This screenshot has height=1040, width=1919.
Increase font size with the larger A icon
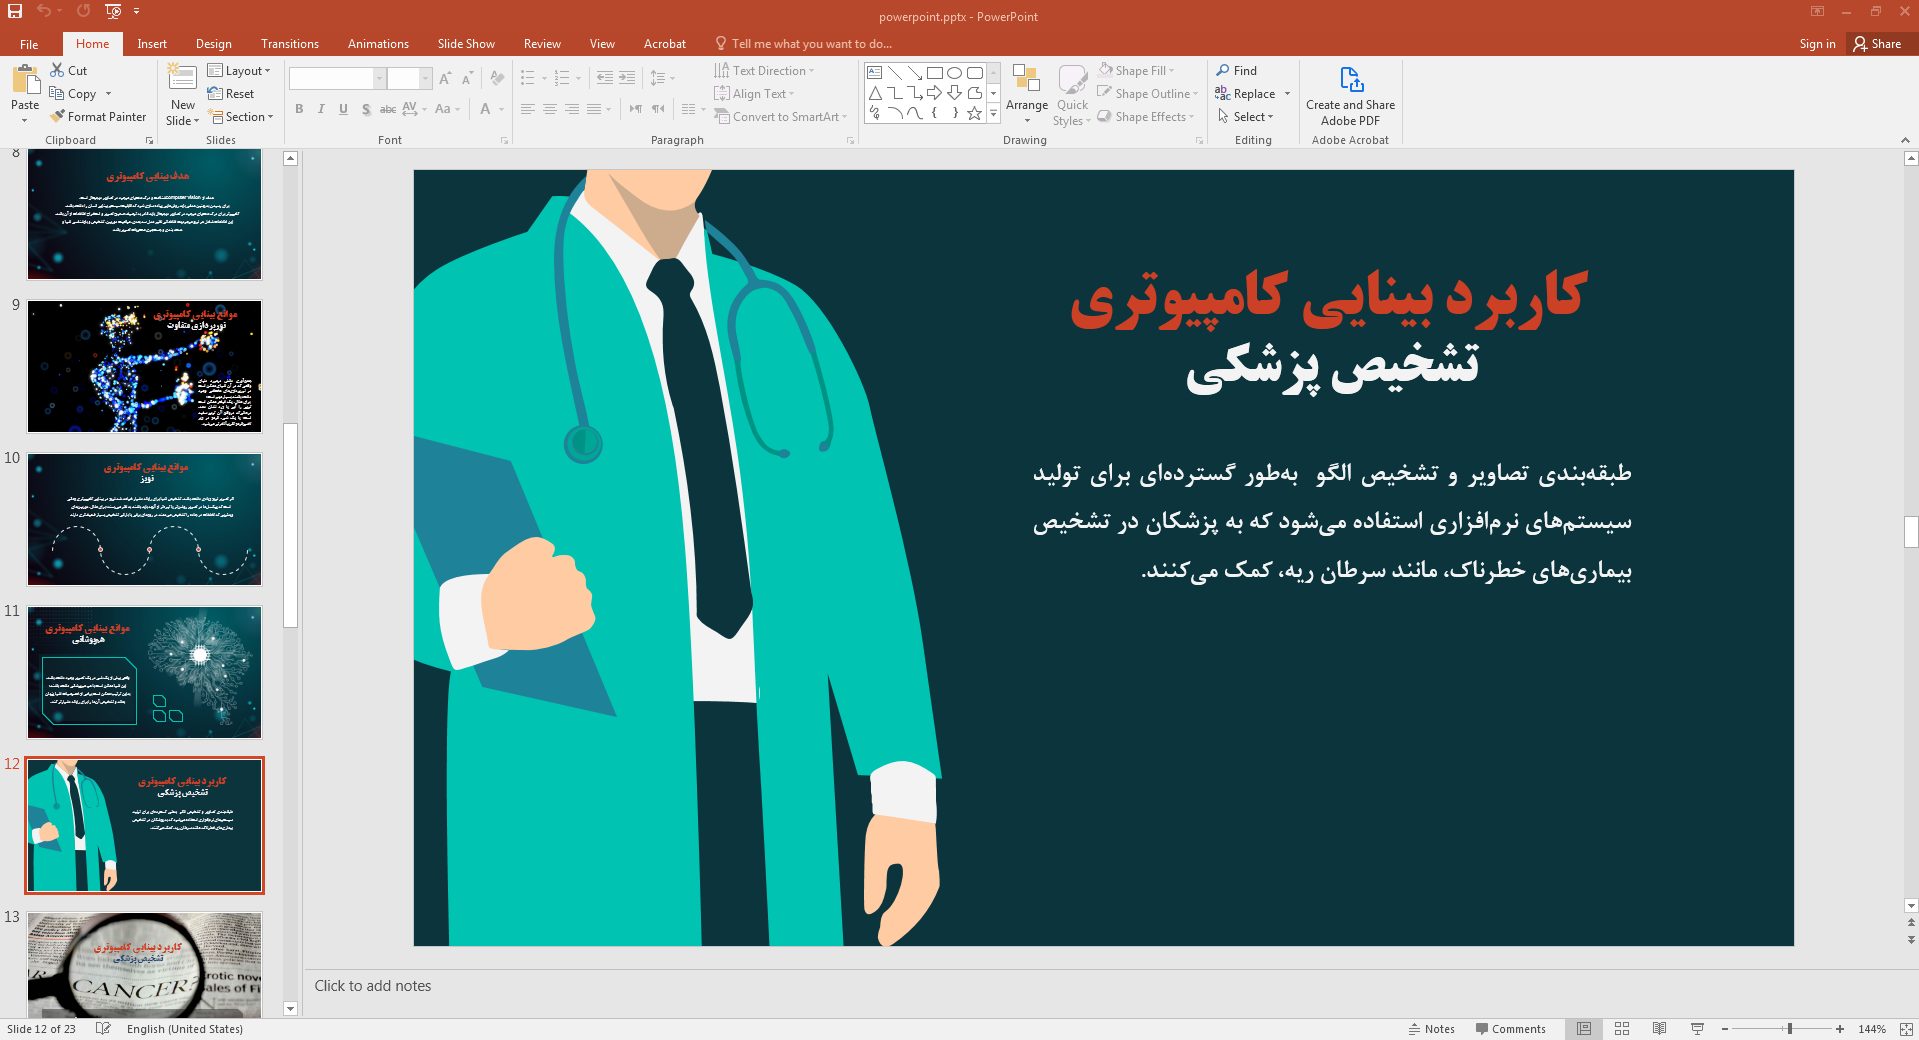click(x=445, y=78)
